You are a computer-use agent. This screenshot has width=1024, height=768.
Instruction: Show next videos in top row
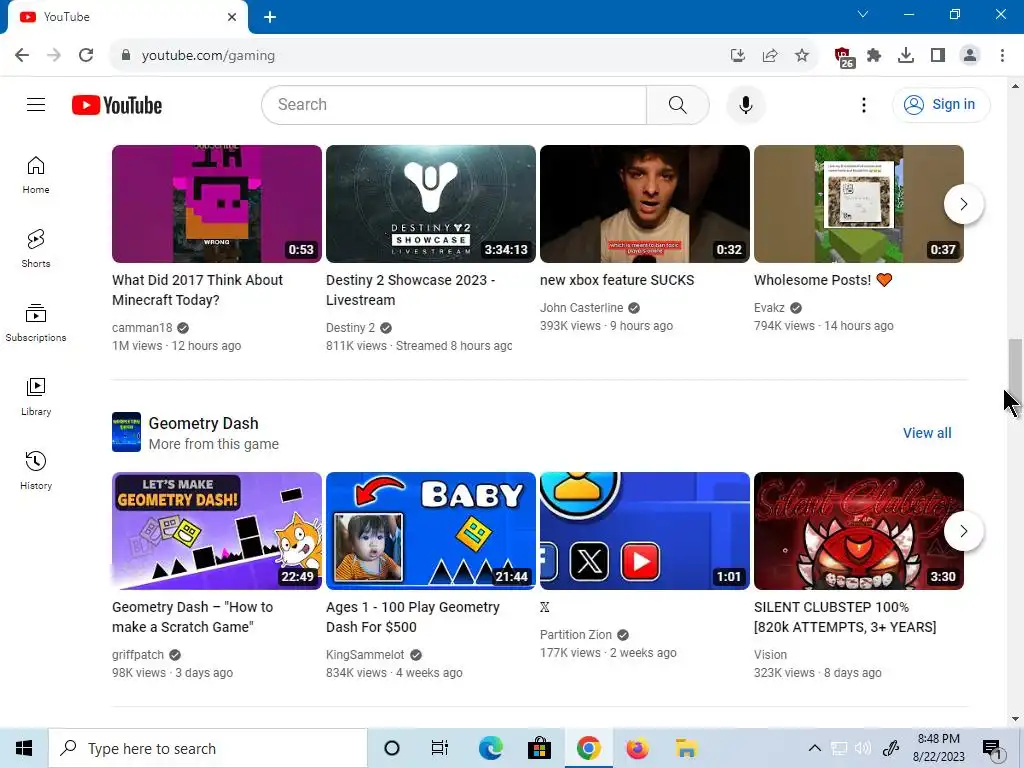coord(963,204)
